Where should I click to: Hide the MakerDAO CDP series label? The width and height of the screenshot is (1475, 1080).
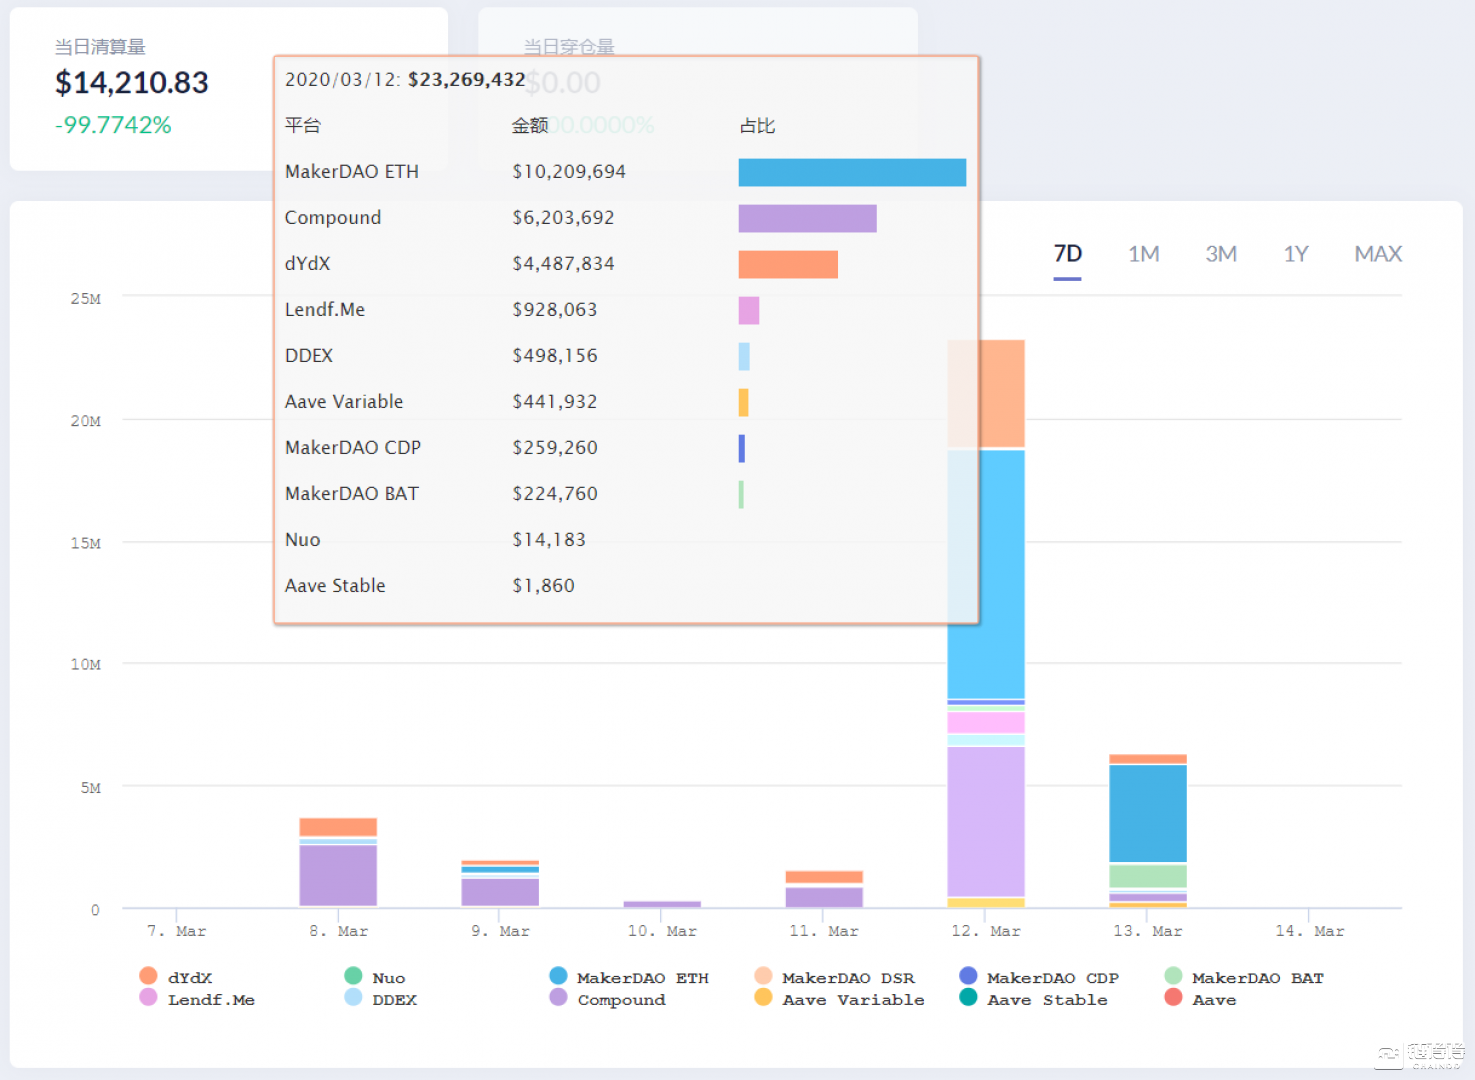[1052, 978]
